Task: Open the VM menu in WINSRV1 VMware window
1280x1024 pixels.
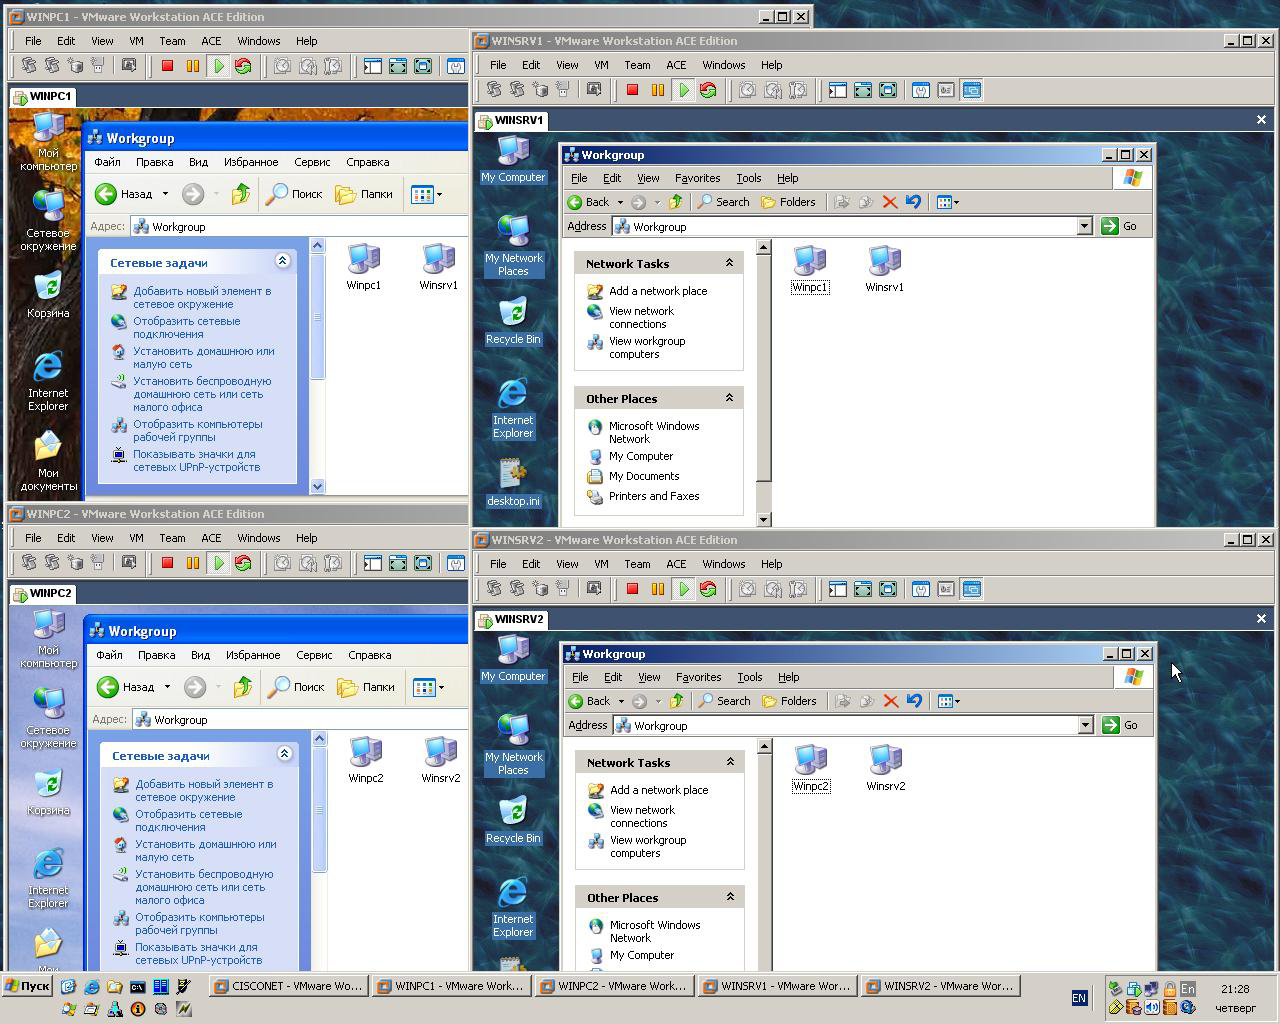Action: tap(601, 65)
